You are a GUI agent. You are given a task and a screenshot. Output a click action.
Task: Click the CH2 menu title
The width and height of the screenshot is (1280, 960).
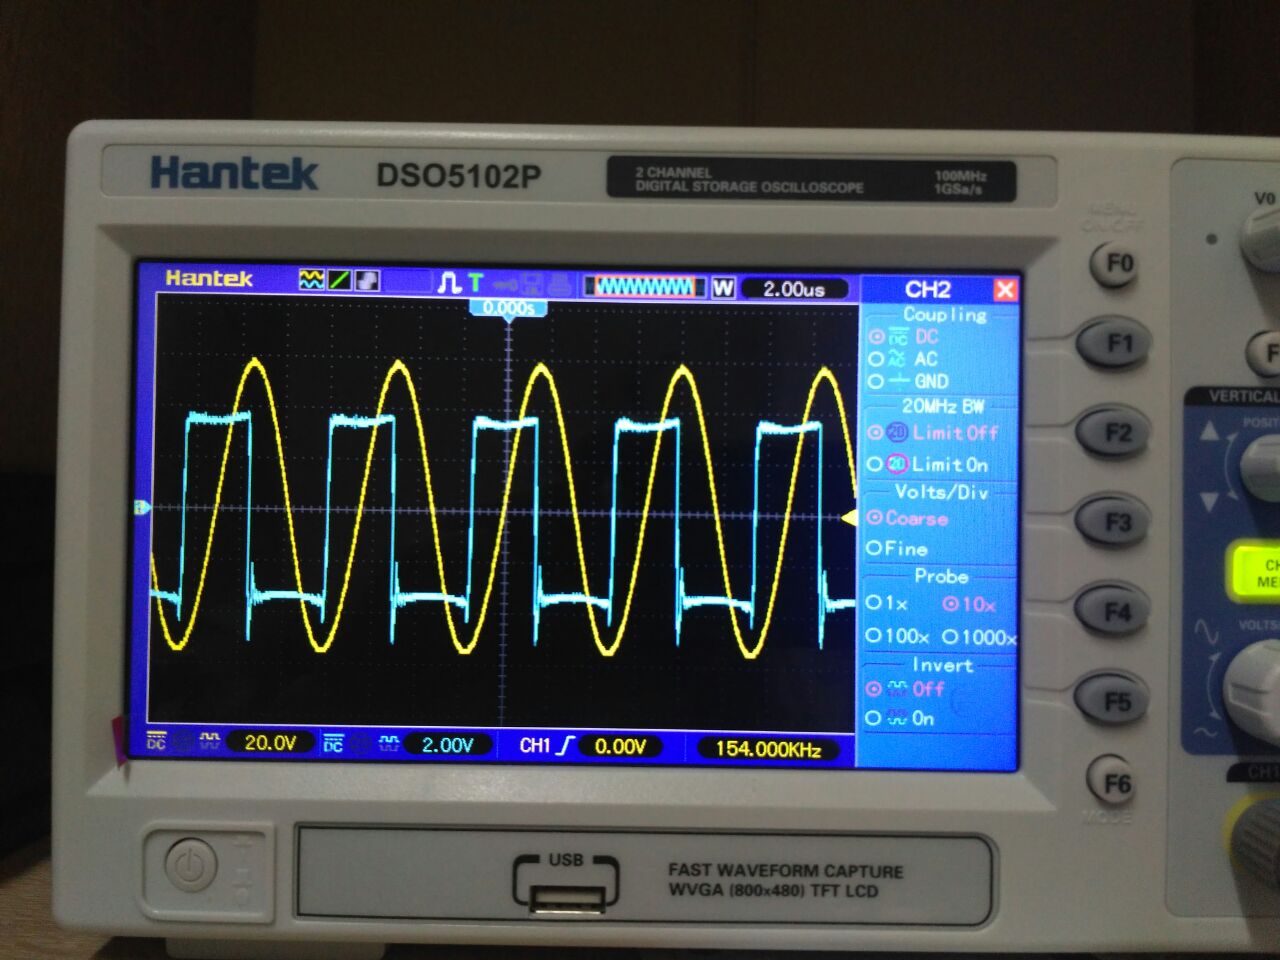point(927,290)
